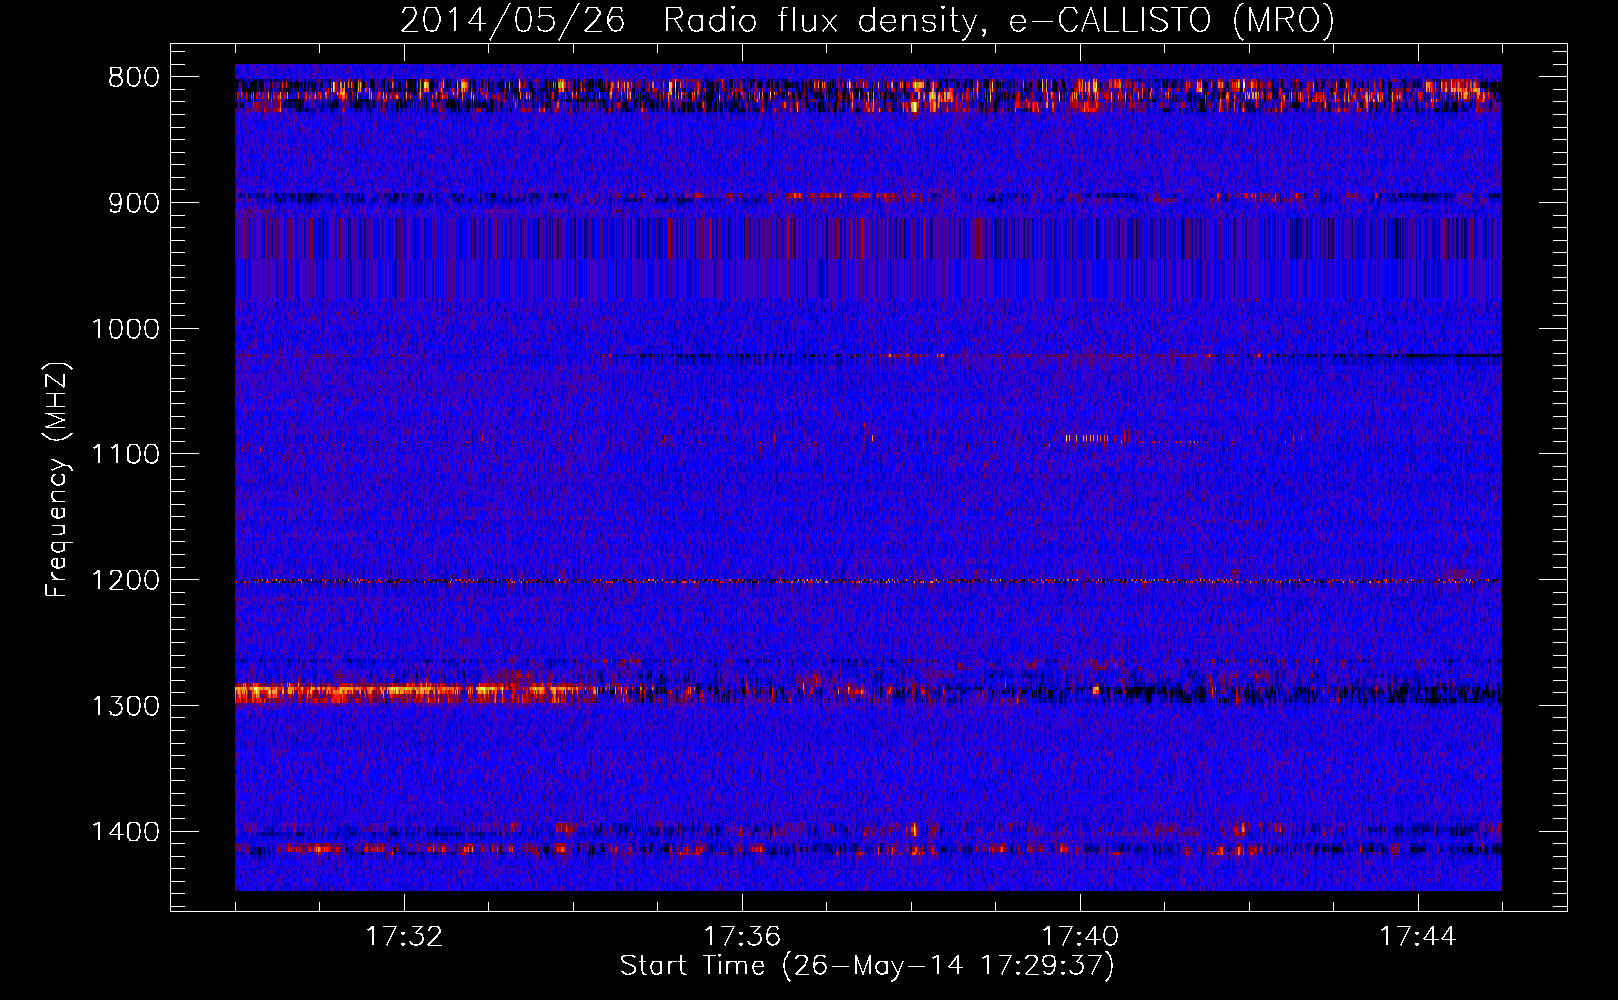The width and height of the screenshot is (1618, 1000).
Task: Select the 1400 frequency tick label
Action: (x=126, y=832)
